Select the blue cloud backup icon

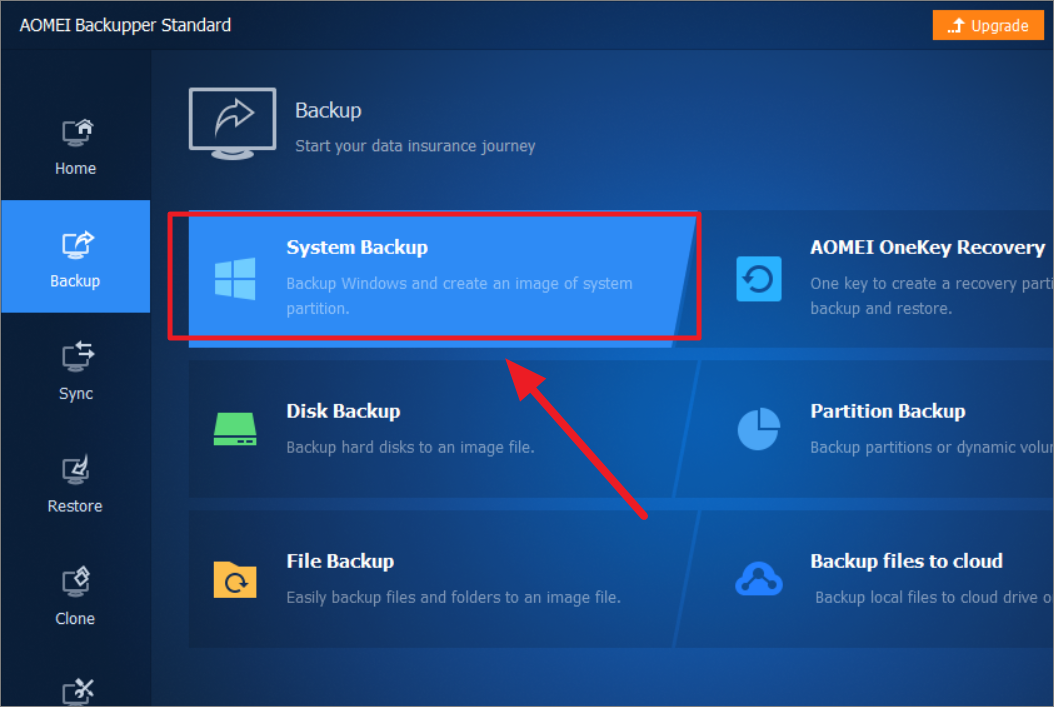(x=758, y=579)
